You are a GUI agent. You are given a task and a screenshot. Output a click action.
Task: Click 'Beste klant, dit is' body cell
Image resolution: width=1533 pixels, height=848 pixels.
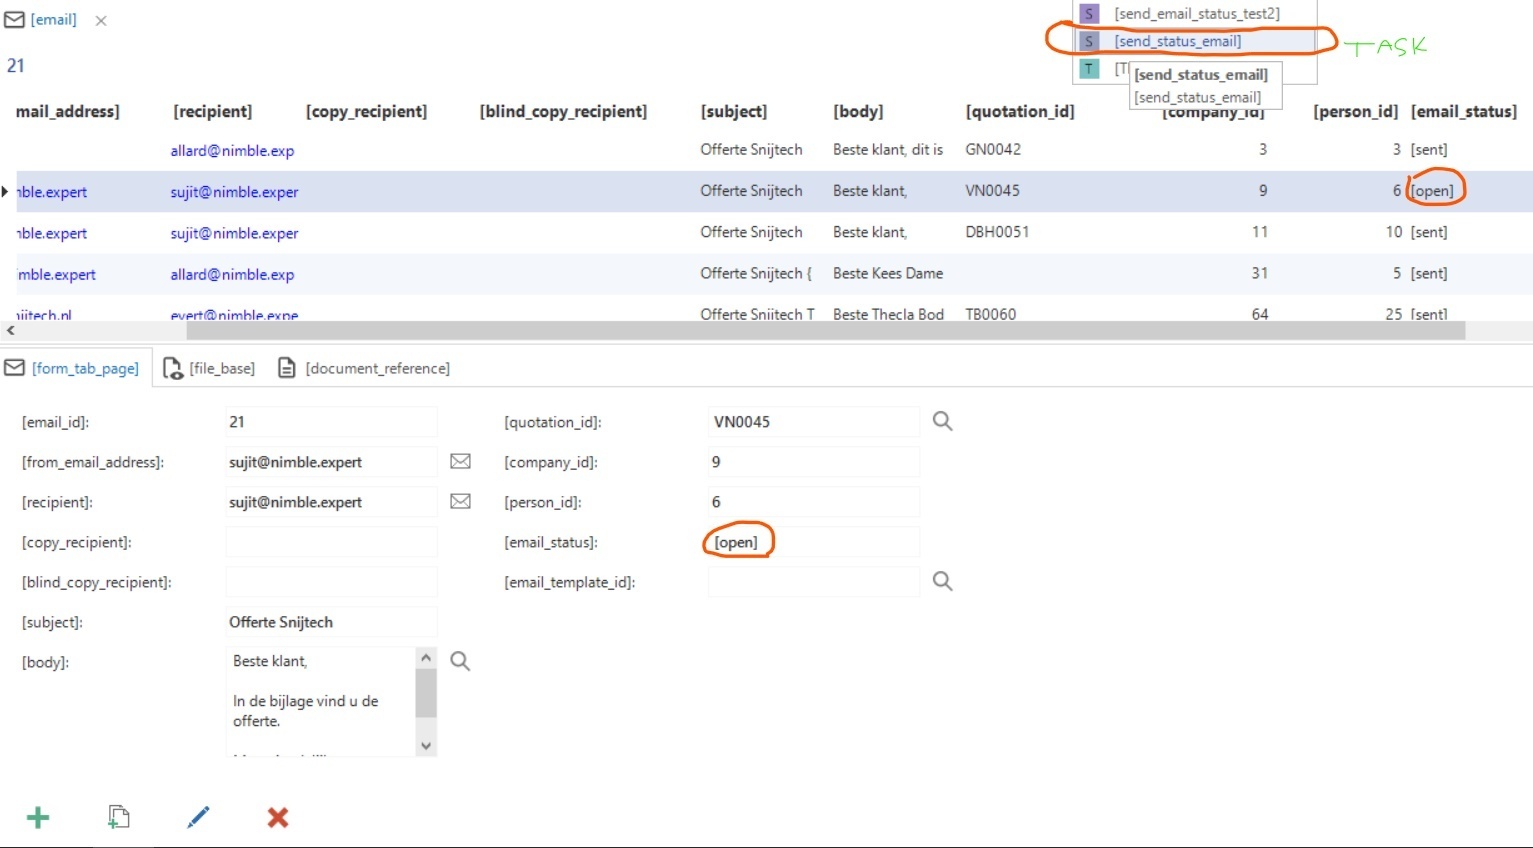[888, 149]
